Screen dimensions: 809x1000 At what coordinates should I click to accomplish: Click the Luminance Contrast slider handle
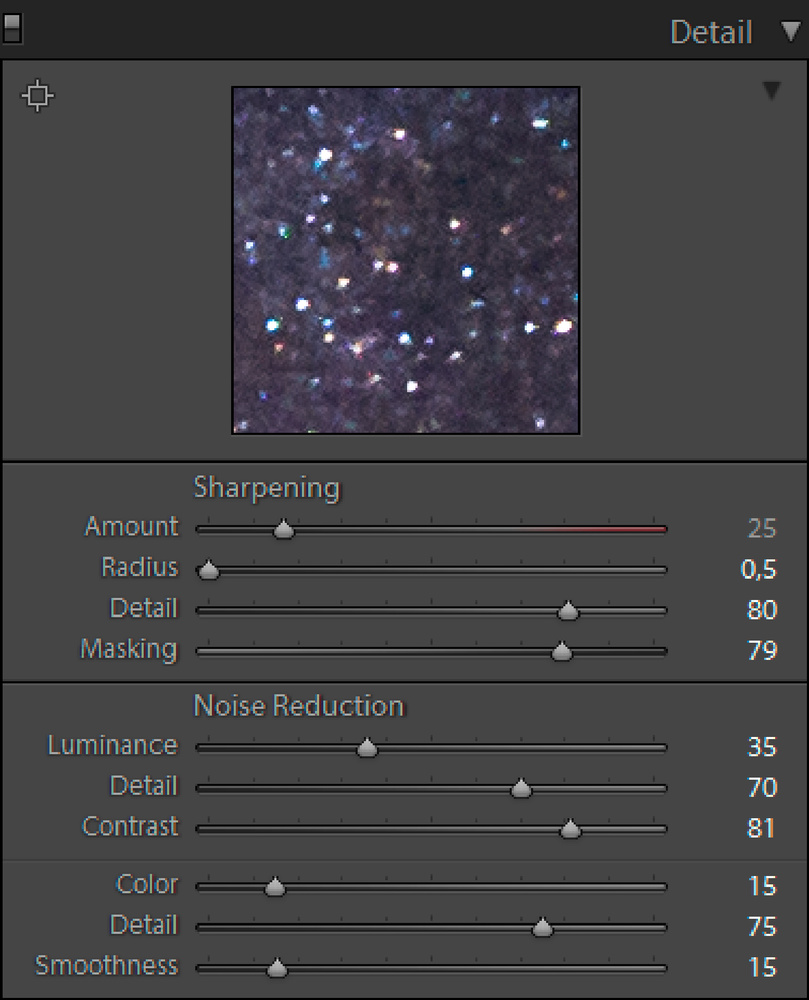(x=570, y=829)
